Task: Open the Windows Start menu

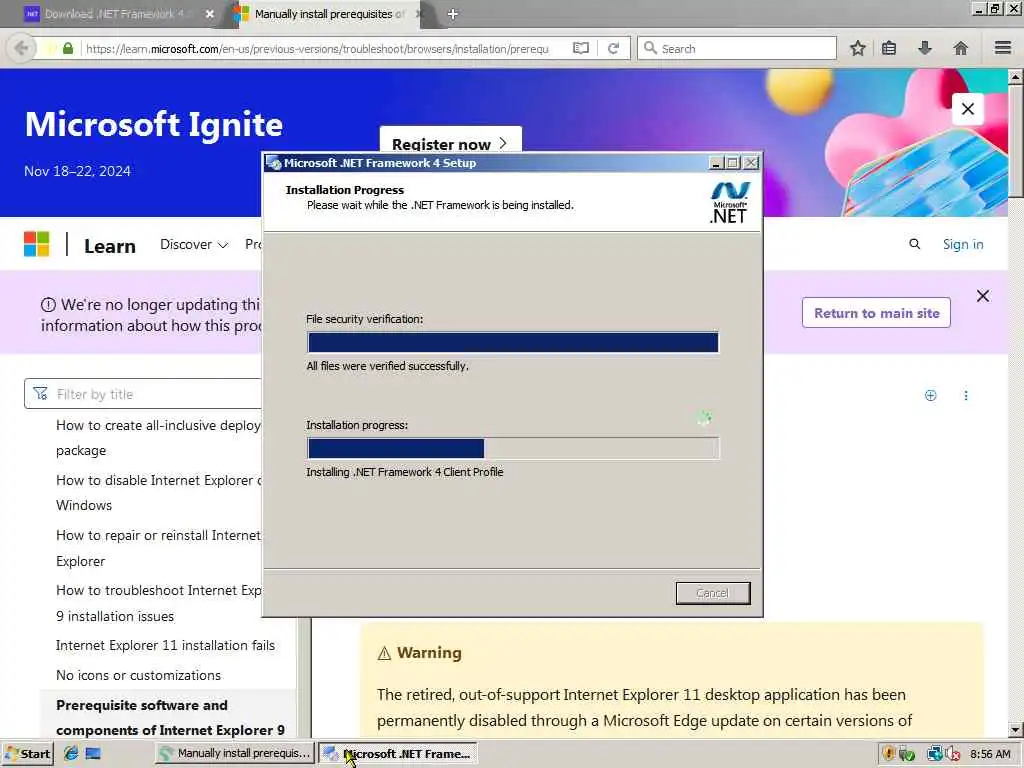Action: 27,754
